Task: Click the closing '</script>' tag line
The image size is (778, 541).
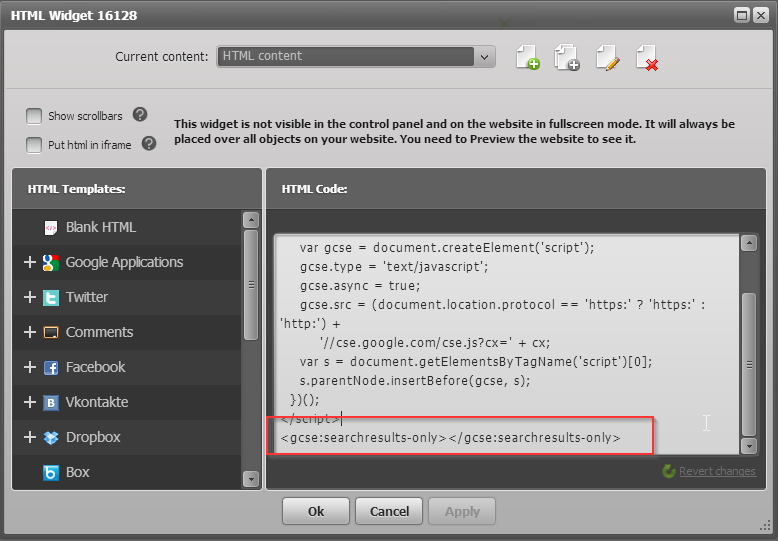Action: 311,419
